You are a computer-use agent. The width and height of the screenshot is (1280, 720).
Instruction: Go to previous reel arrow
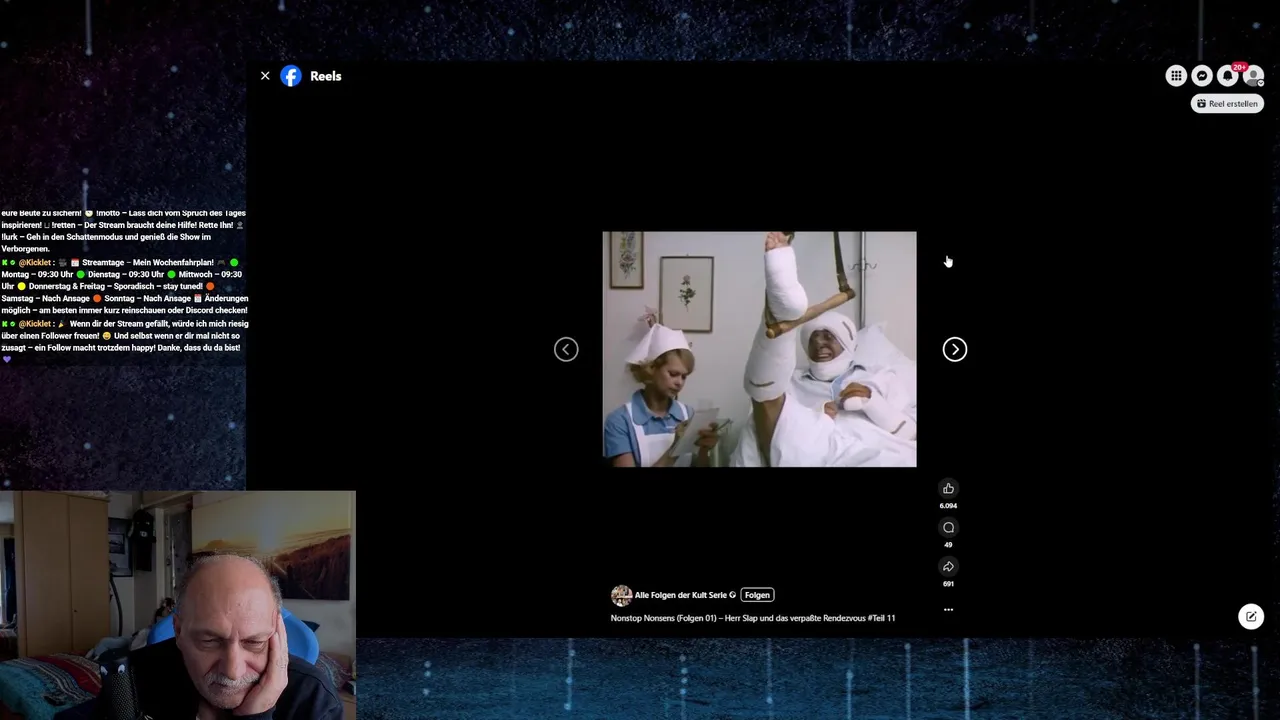[x=566, y=349]
